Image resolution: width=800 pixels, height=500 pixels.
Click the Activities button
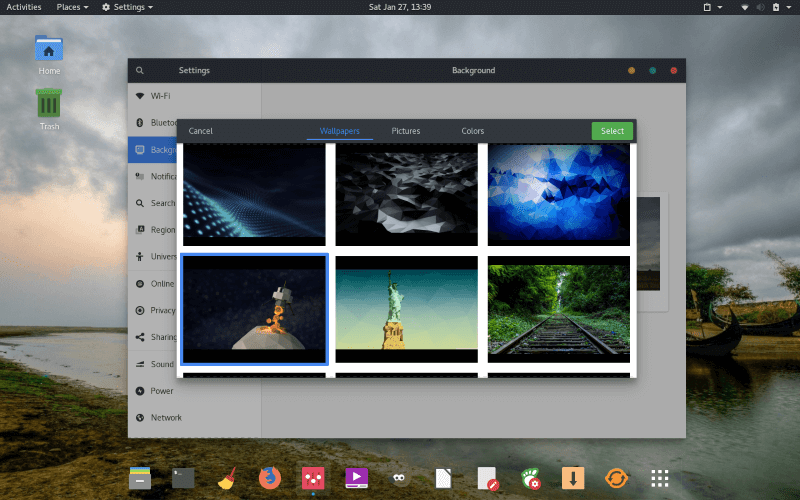(x=24, y=7)
